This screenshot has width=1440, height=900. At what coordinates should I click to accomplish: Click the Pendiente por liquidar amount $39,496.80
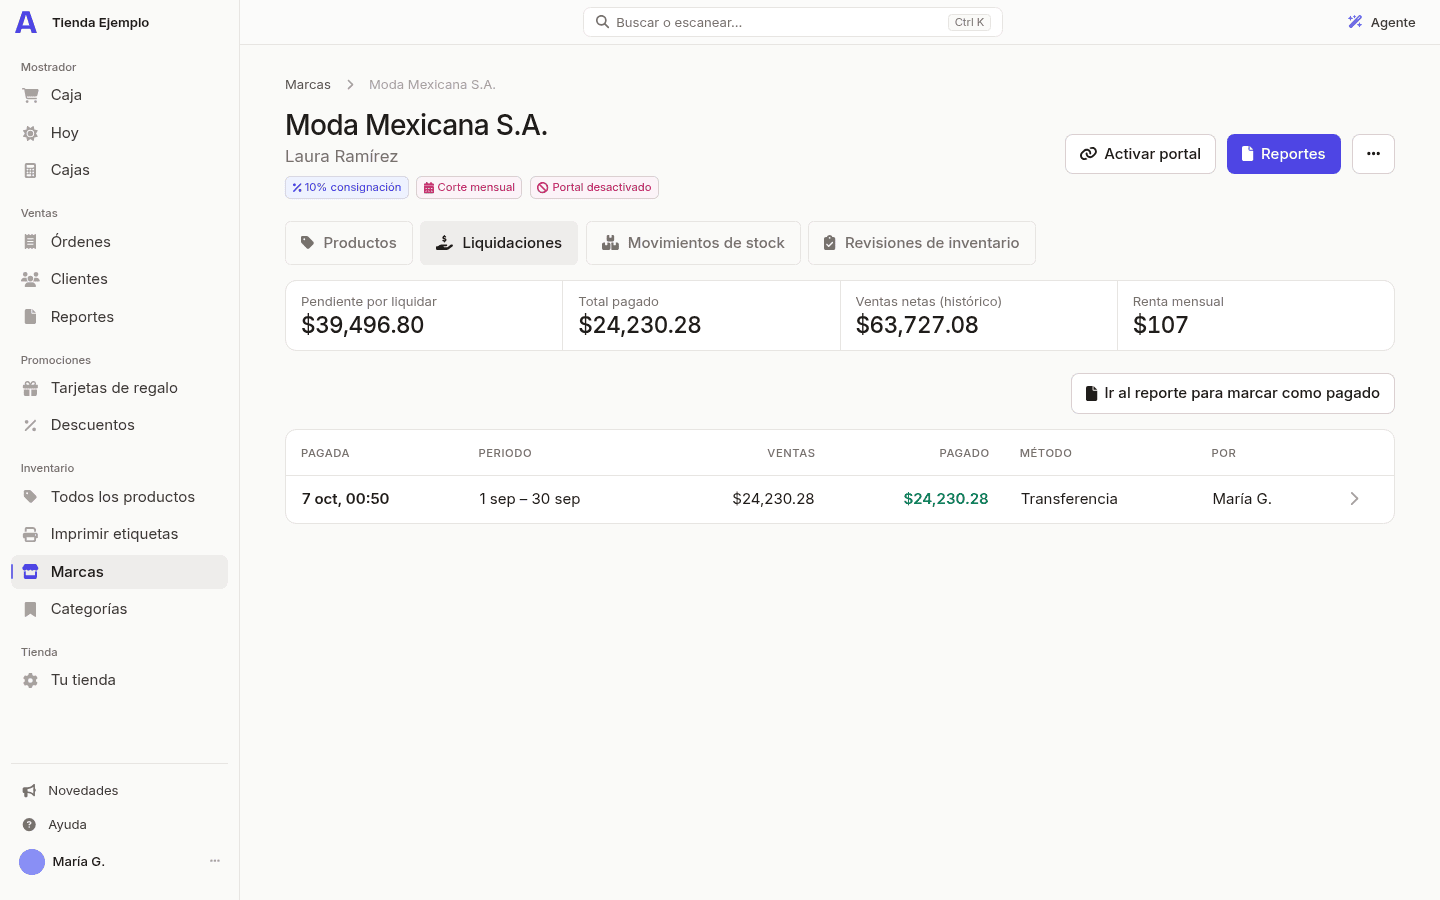pos(363,325)
